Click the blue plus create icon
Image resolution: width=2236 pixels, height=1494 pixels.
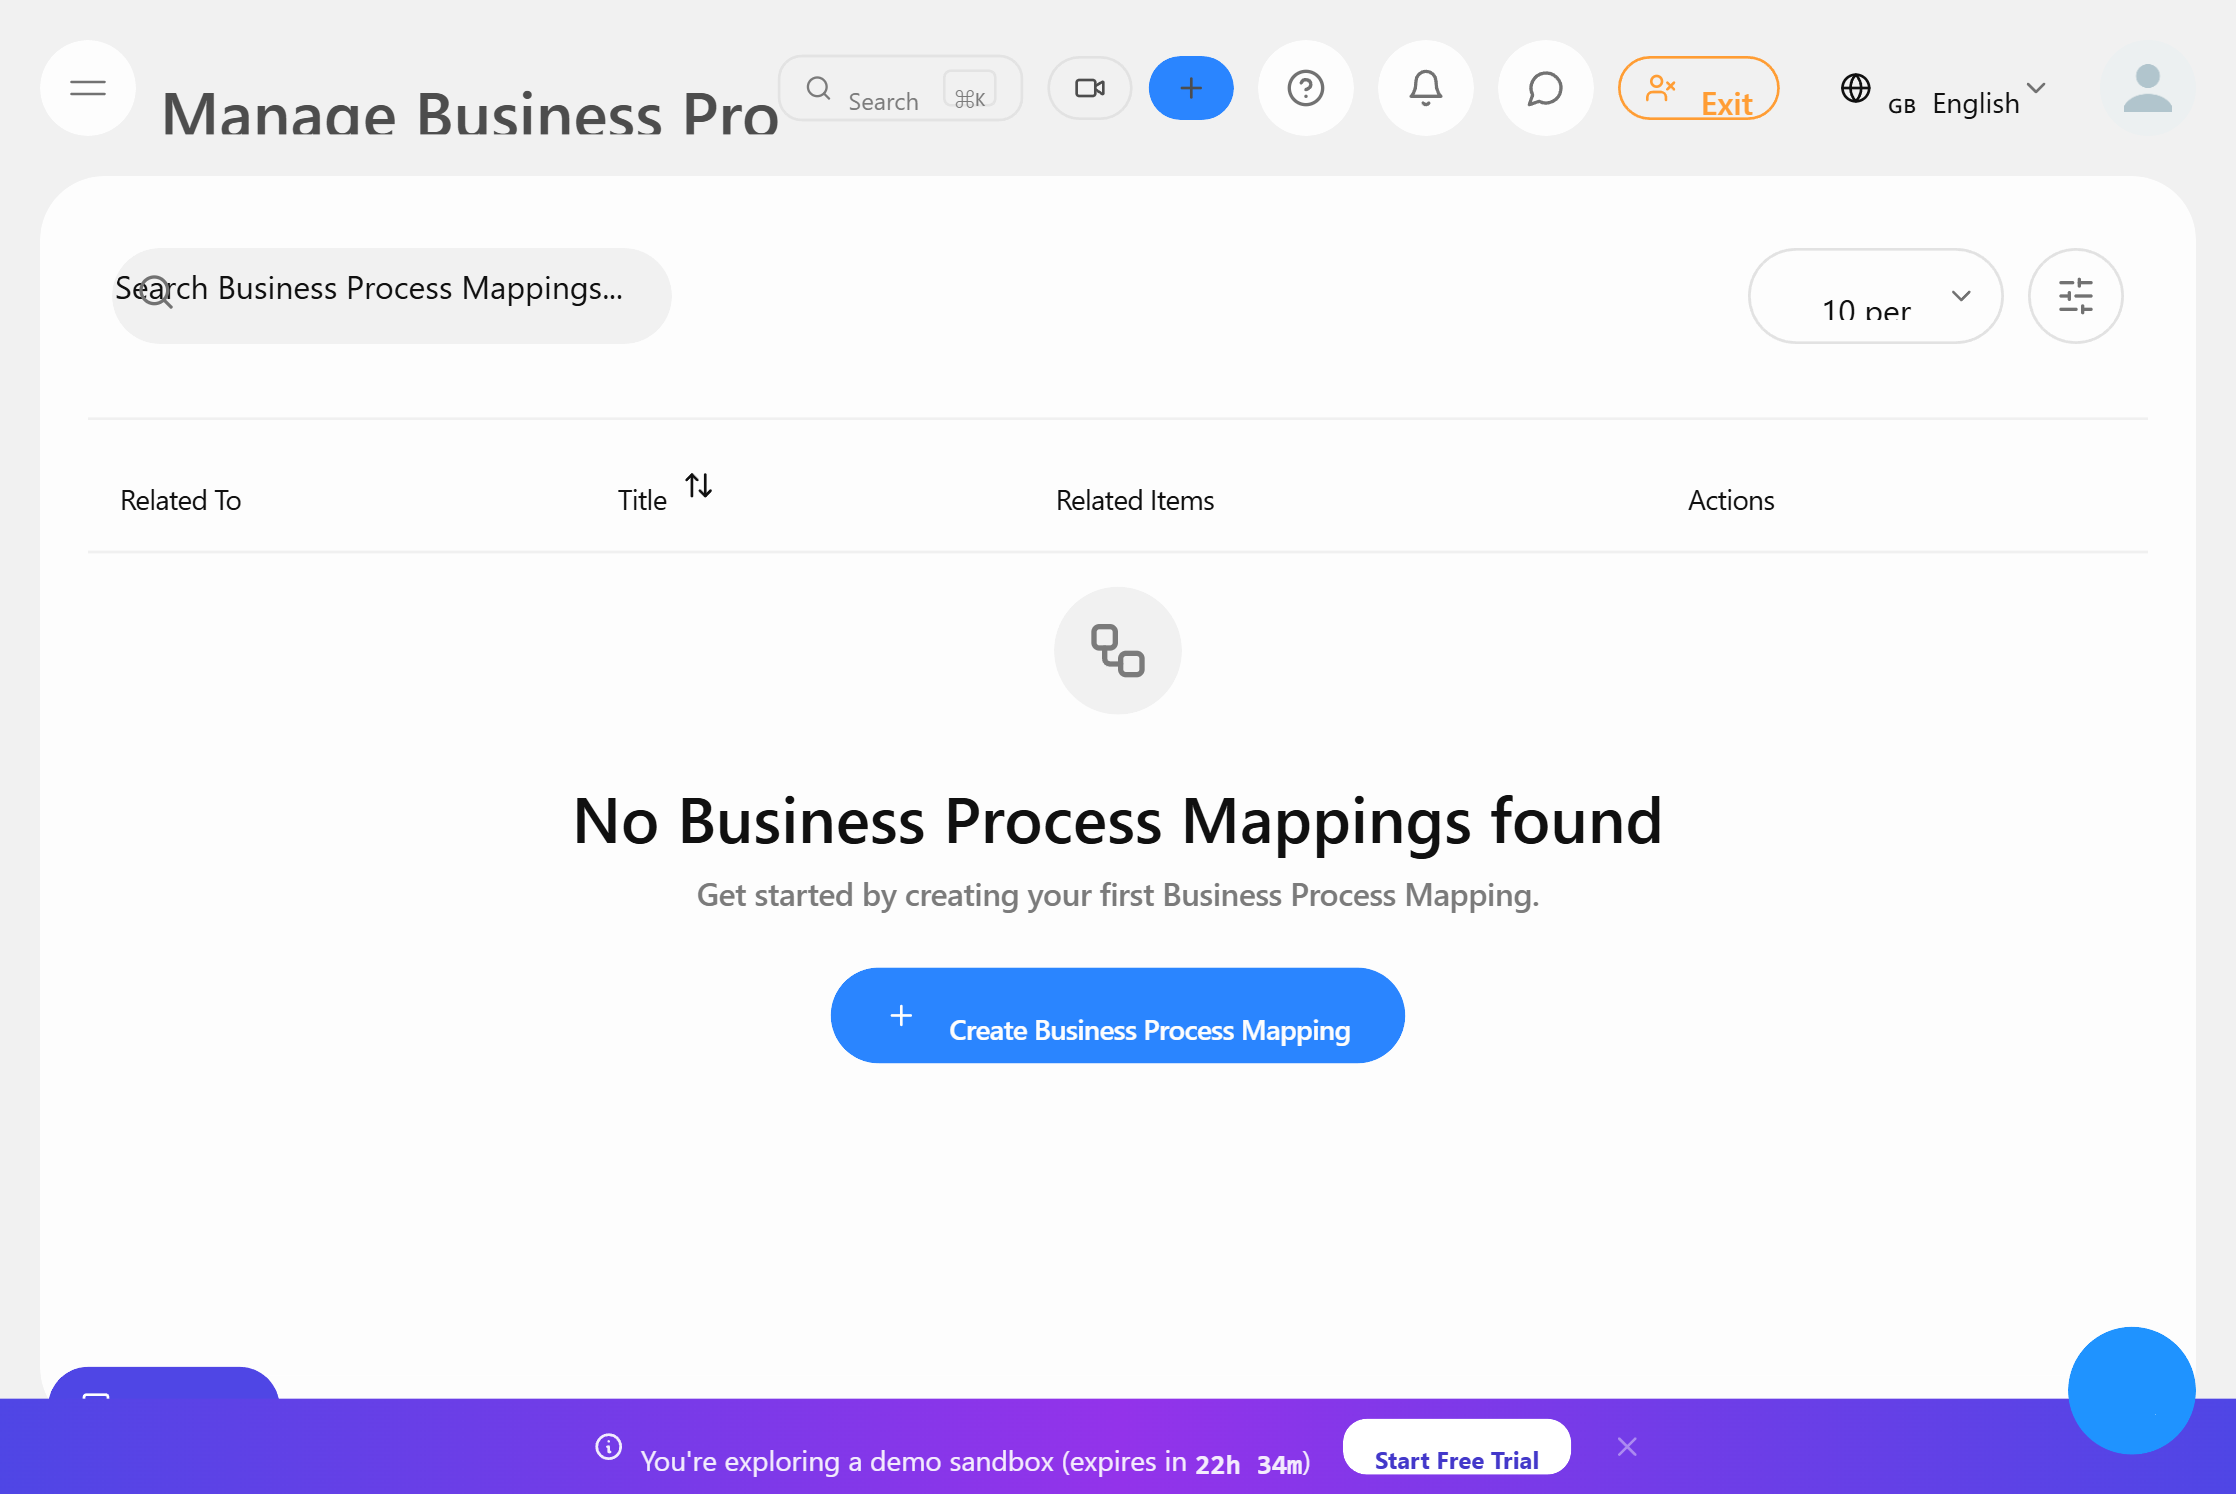[x=1191, y=88]
